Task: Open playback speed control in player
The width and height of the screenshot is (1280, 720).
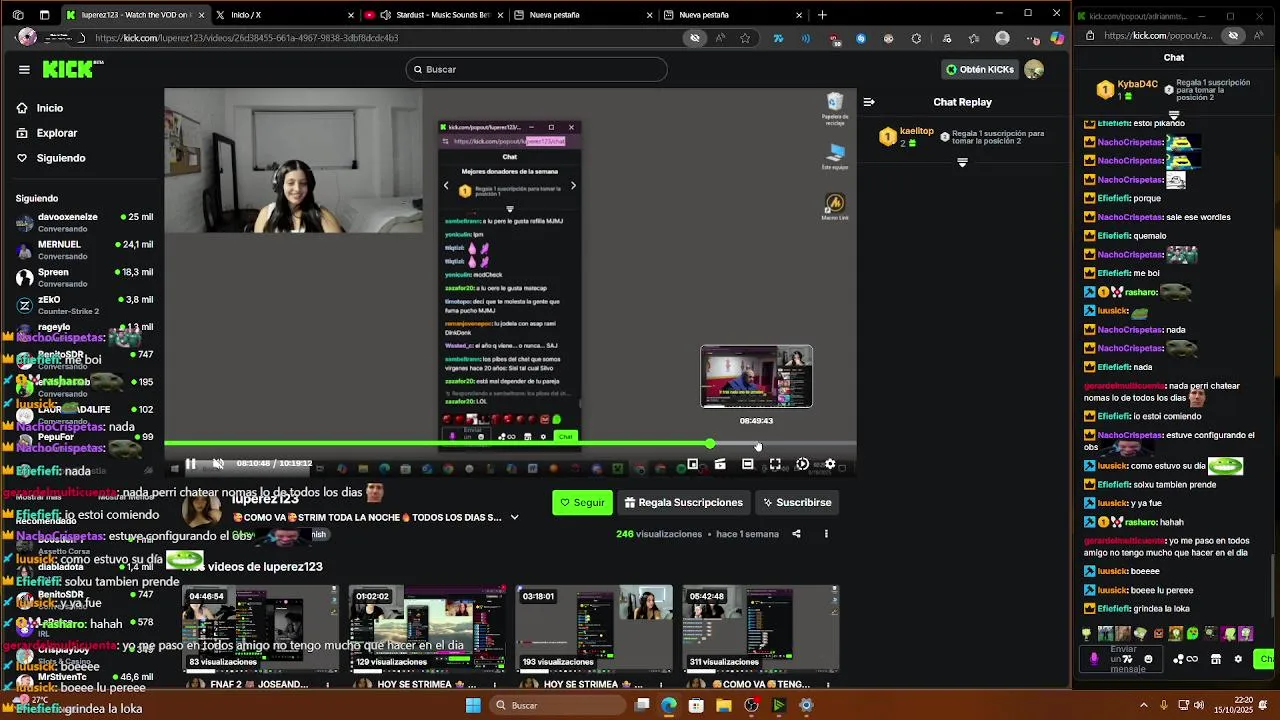Action: (x=802, y=464)
